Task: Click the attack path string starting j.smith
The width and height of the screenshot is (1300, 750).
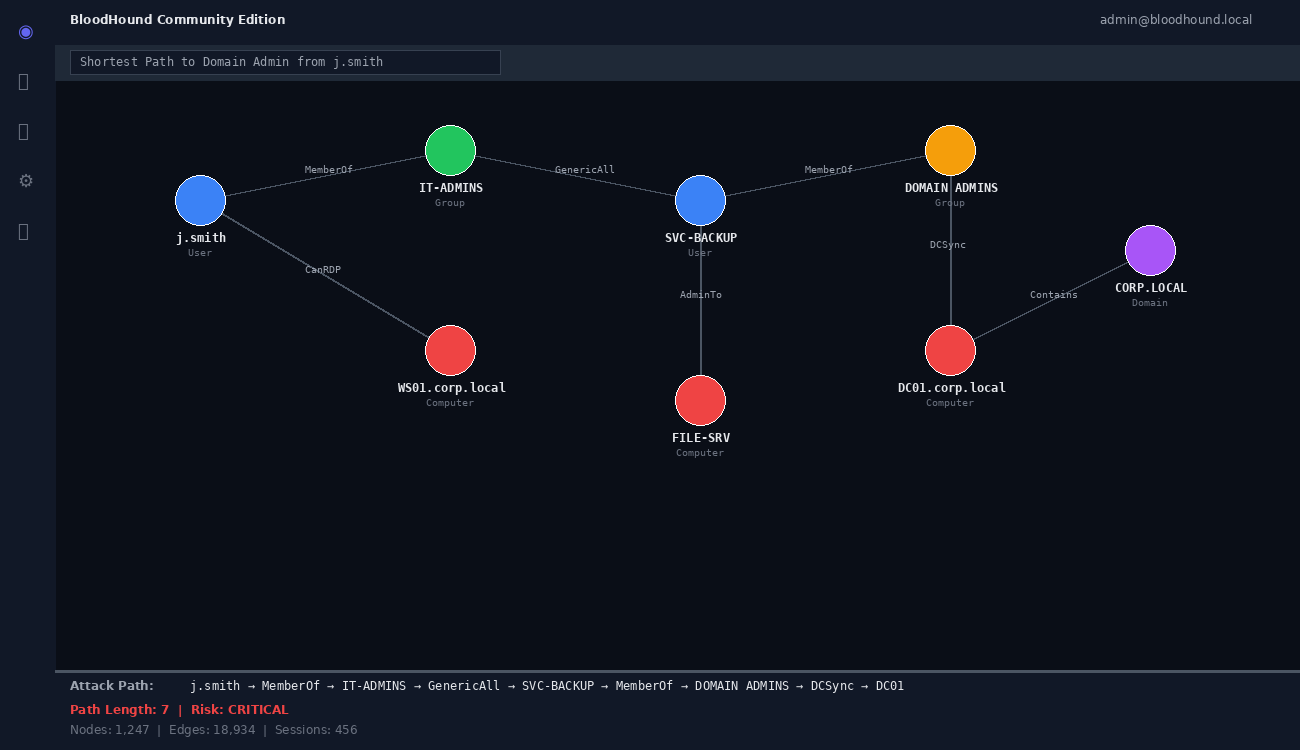Action: coord(547,686)
